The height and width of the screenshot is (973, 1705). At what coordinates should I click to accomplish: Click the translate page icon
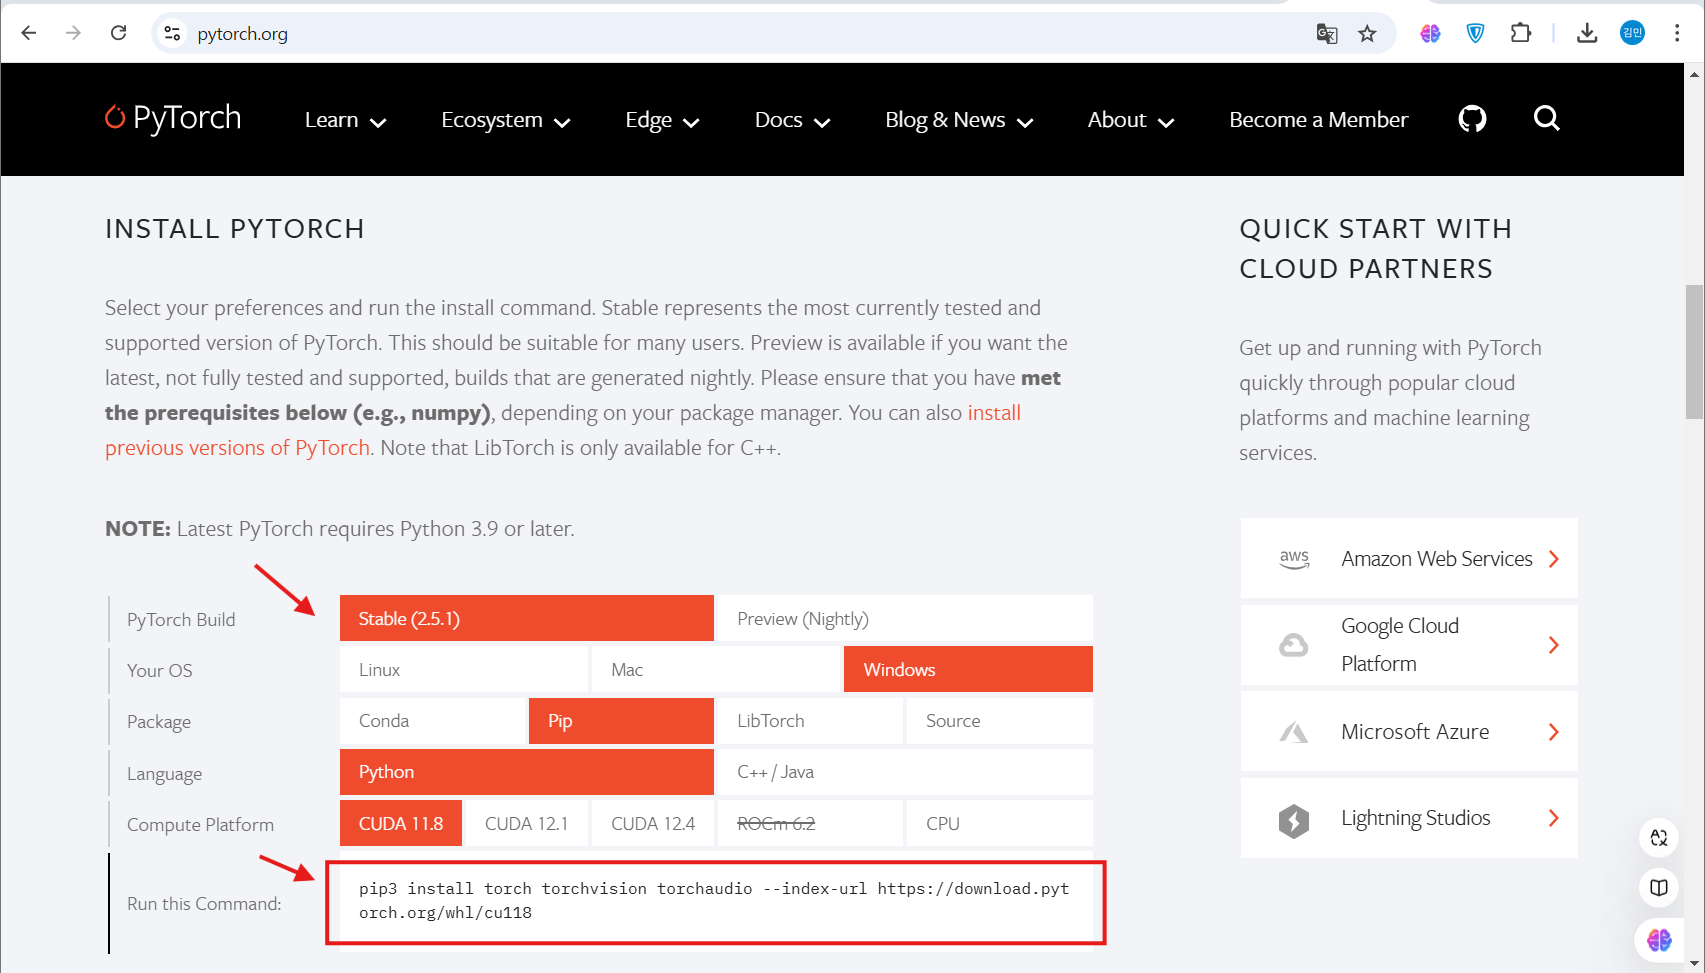click(x=1327, y=34)
